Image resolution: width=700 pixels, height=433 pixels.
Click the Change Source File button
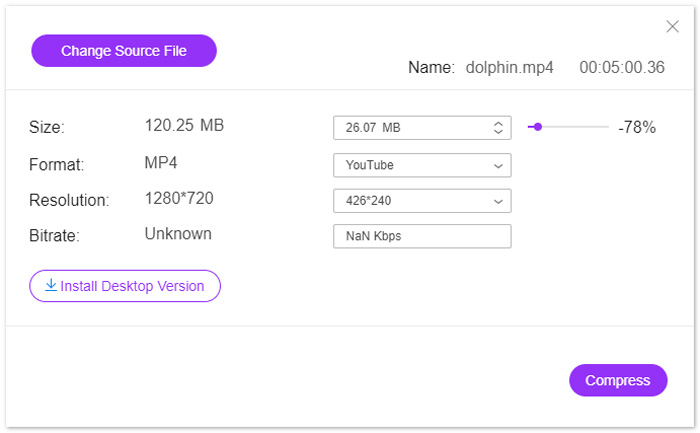pos(124,51)
